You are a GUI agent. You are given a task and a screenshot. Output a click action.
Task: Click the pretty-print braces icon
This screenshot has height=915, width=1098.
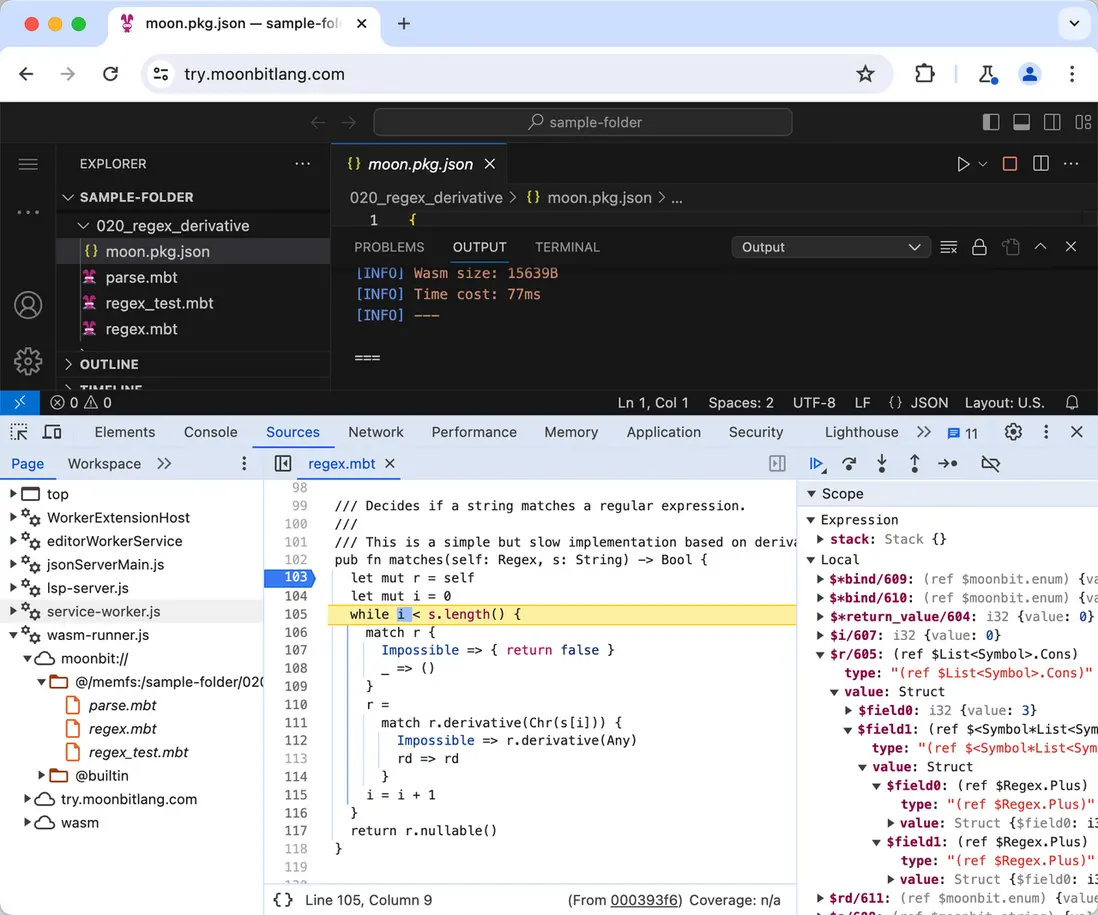coord(283,900)
